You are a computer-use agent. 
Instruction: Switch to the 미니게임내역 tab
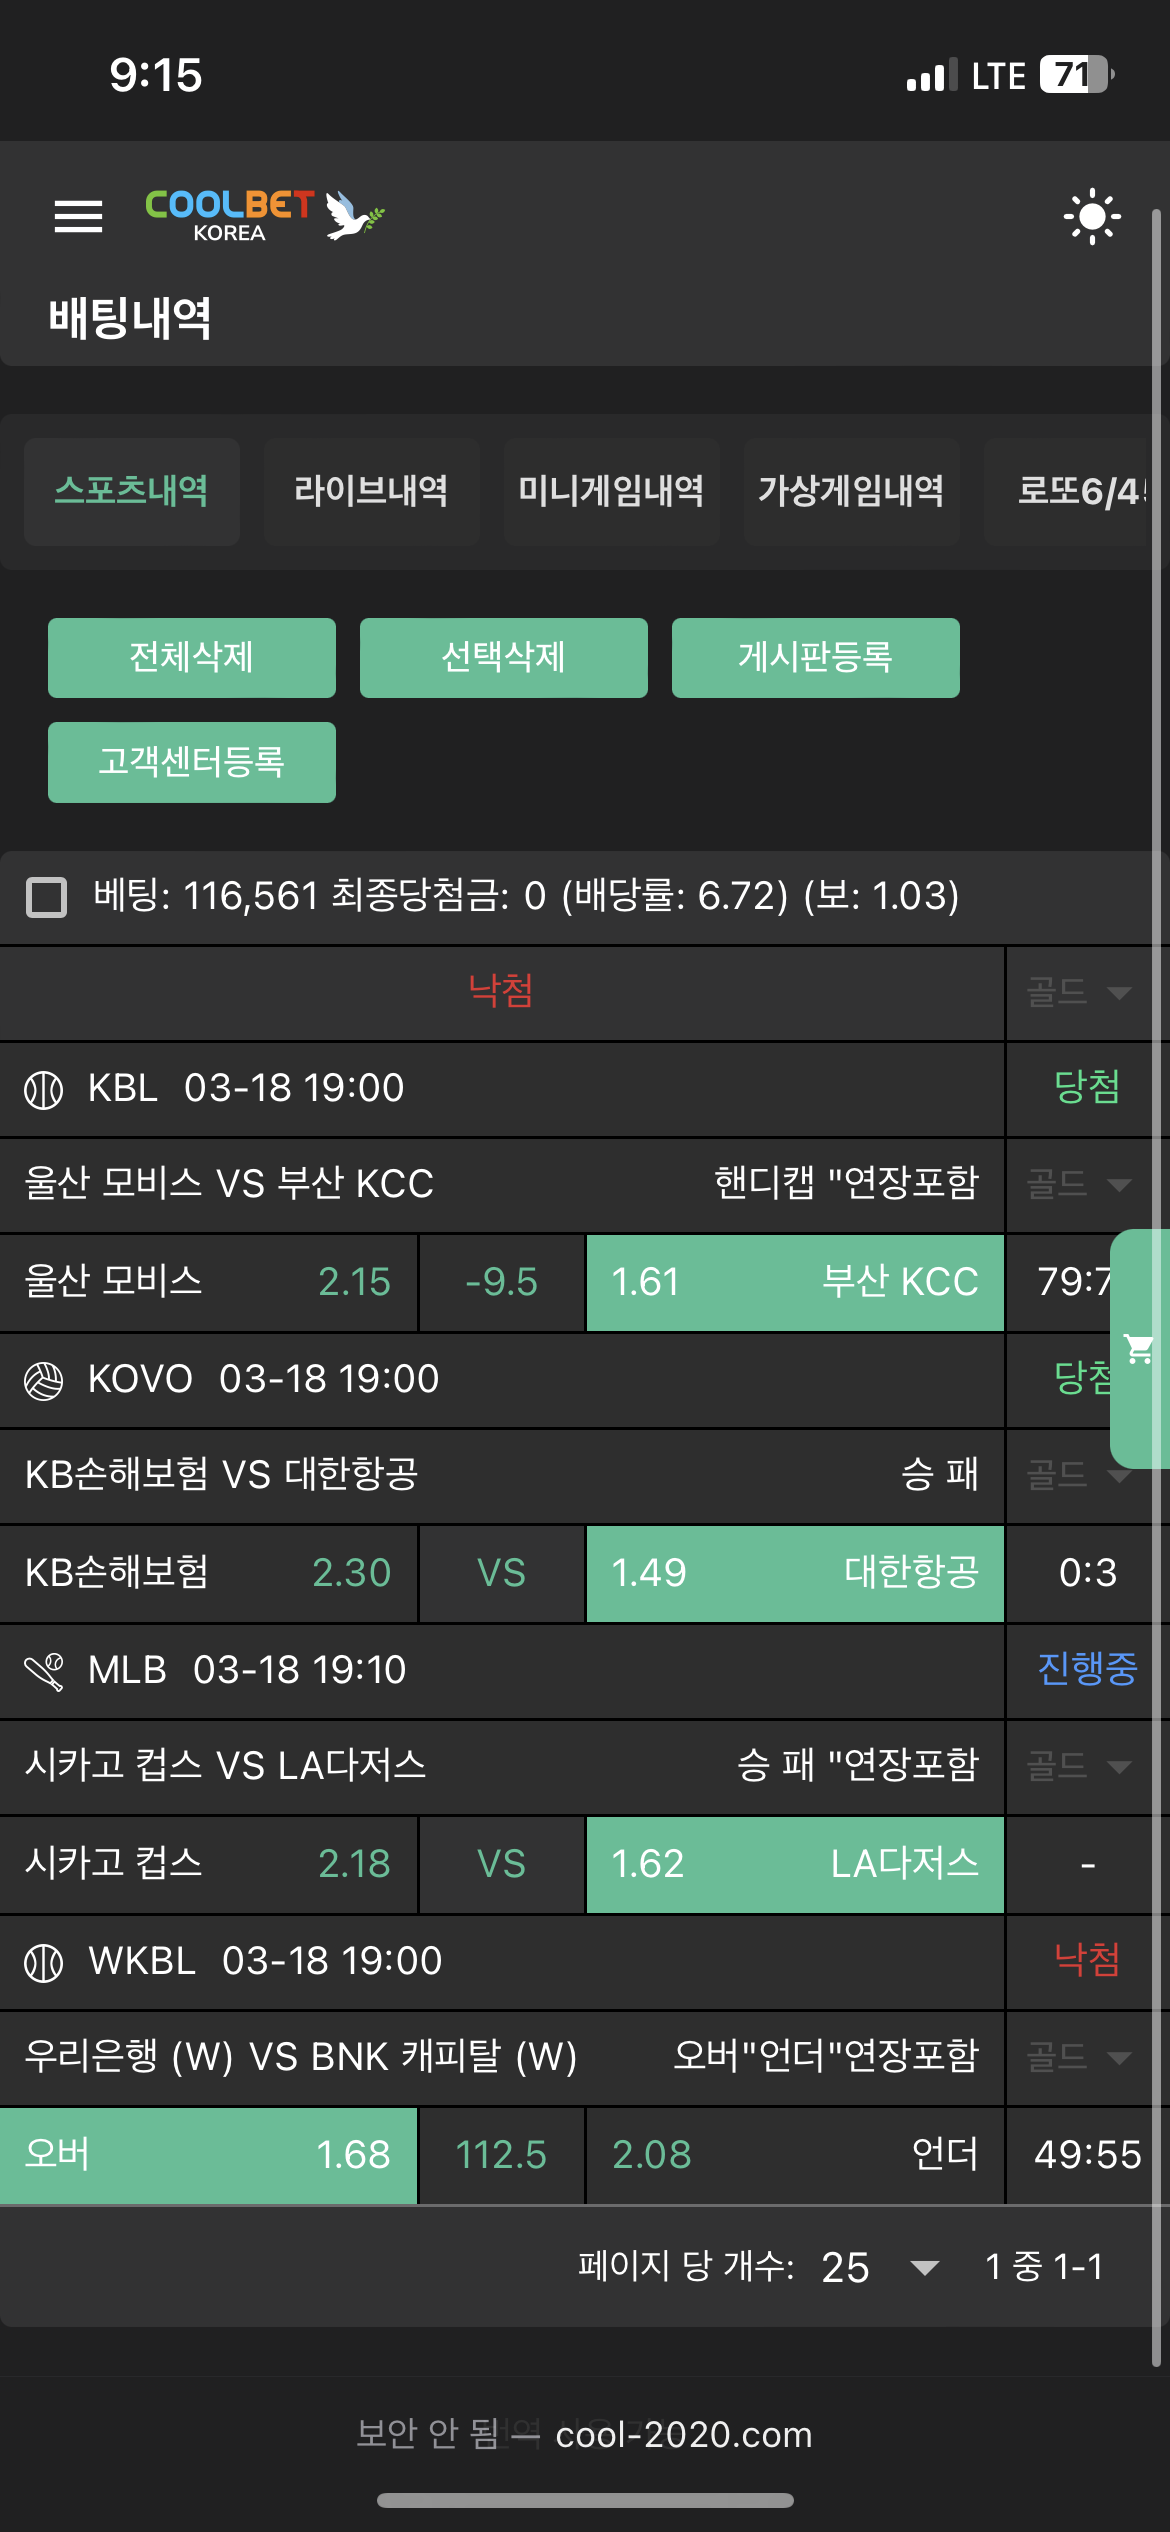tap(611, 491)
